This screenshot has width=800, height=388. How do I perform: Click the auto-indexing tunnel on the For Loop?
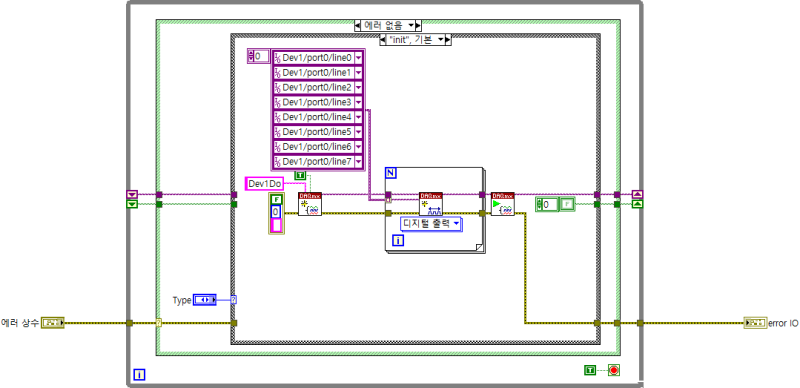[388, 199]
